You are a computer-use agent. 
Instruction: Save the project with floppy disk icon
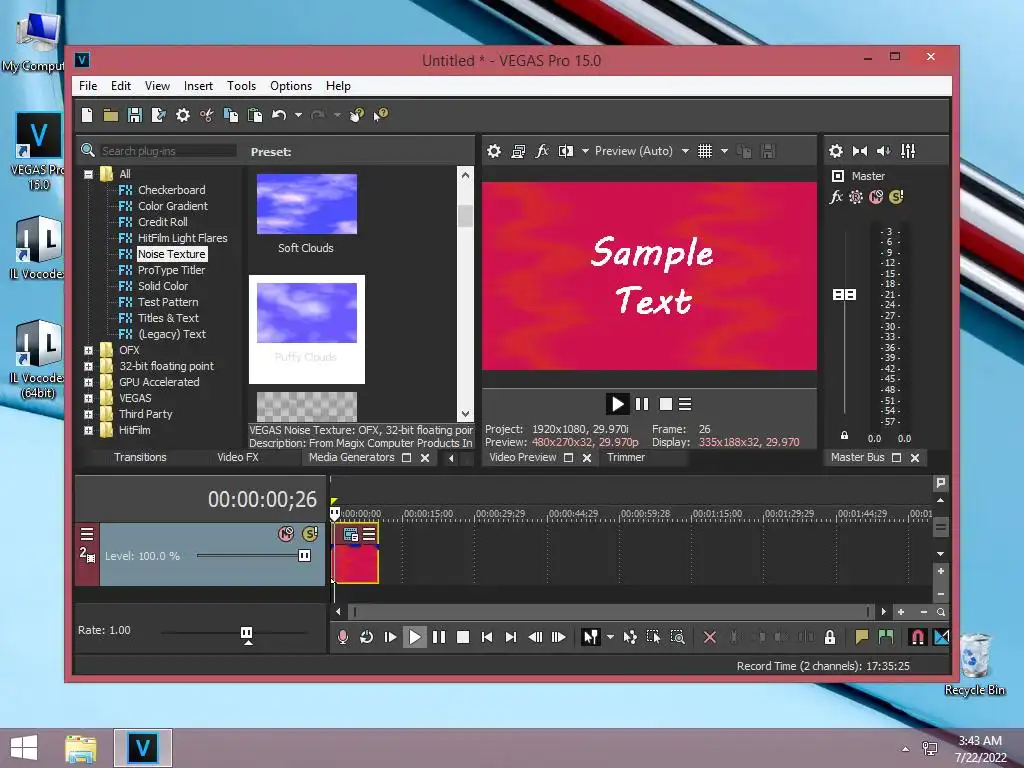(x=135, y=116)
